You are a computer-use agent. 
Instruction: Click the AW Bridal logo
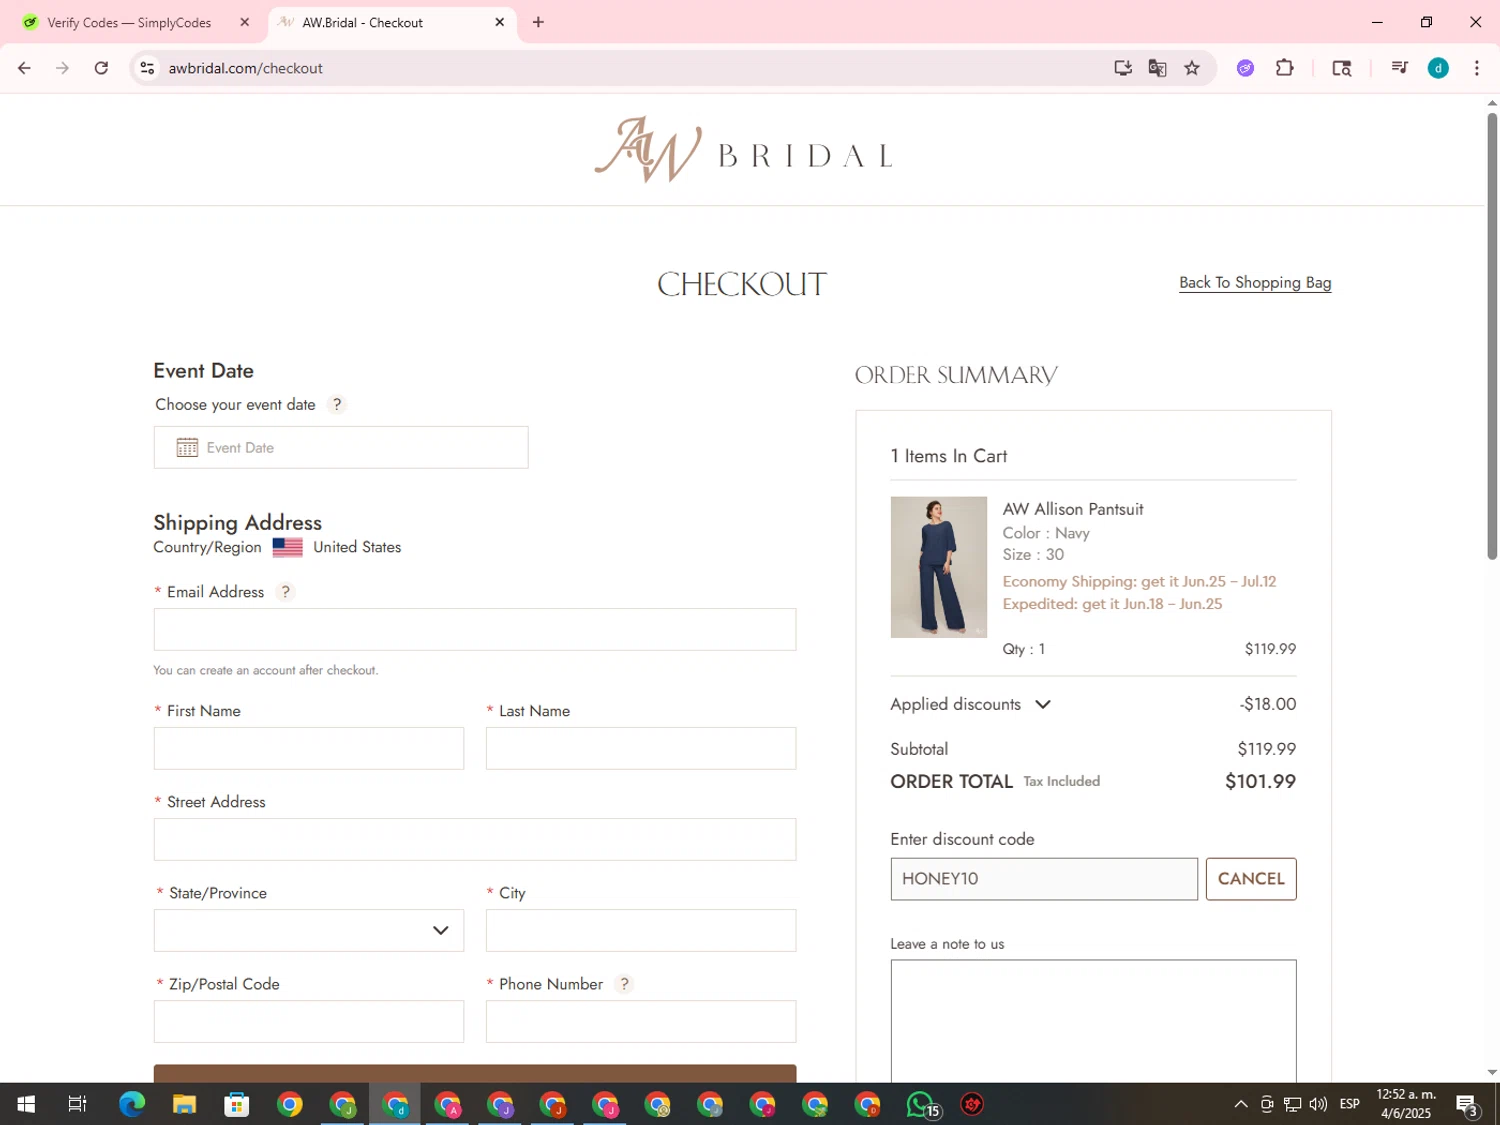742,150
